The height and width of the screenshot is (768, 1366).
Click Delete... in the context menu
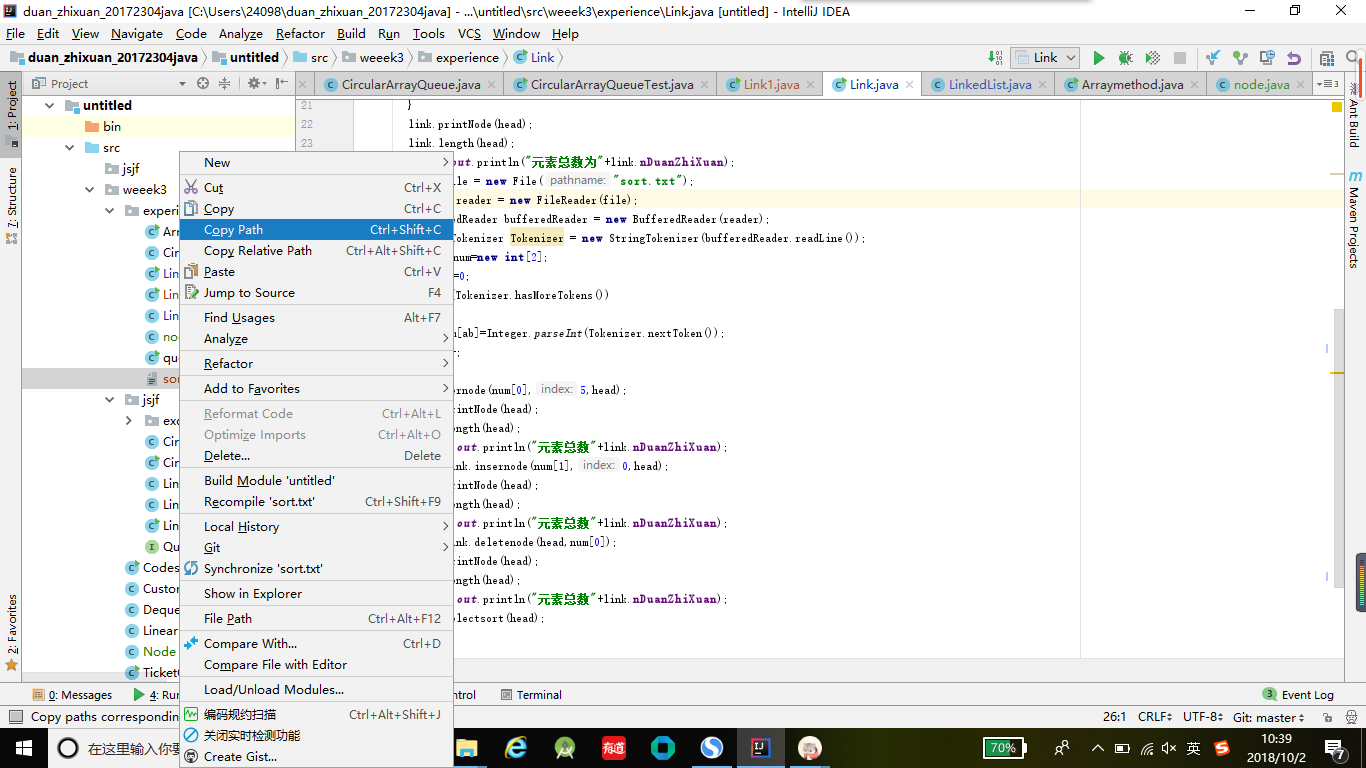point(316,456)
